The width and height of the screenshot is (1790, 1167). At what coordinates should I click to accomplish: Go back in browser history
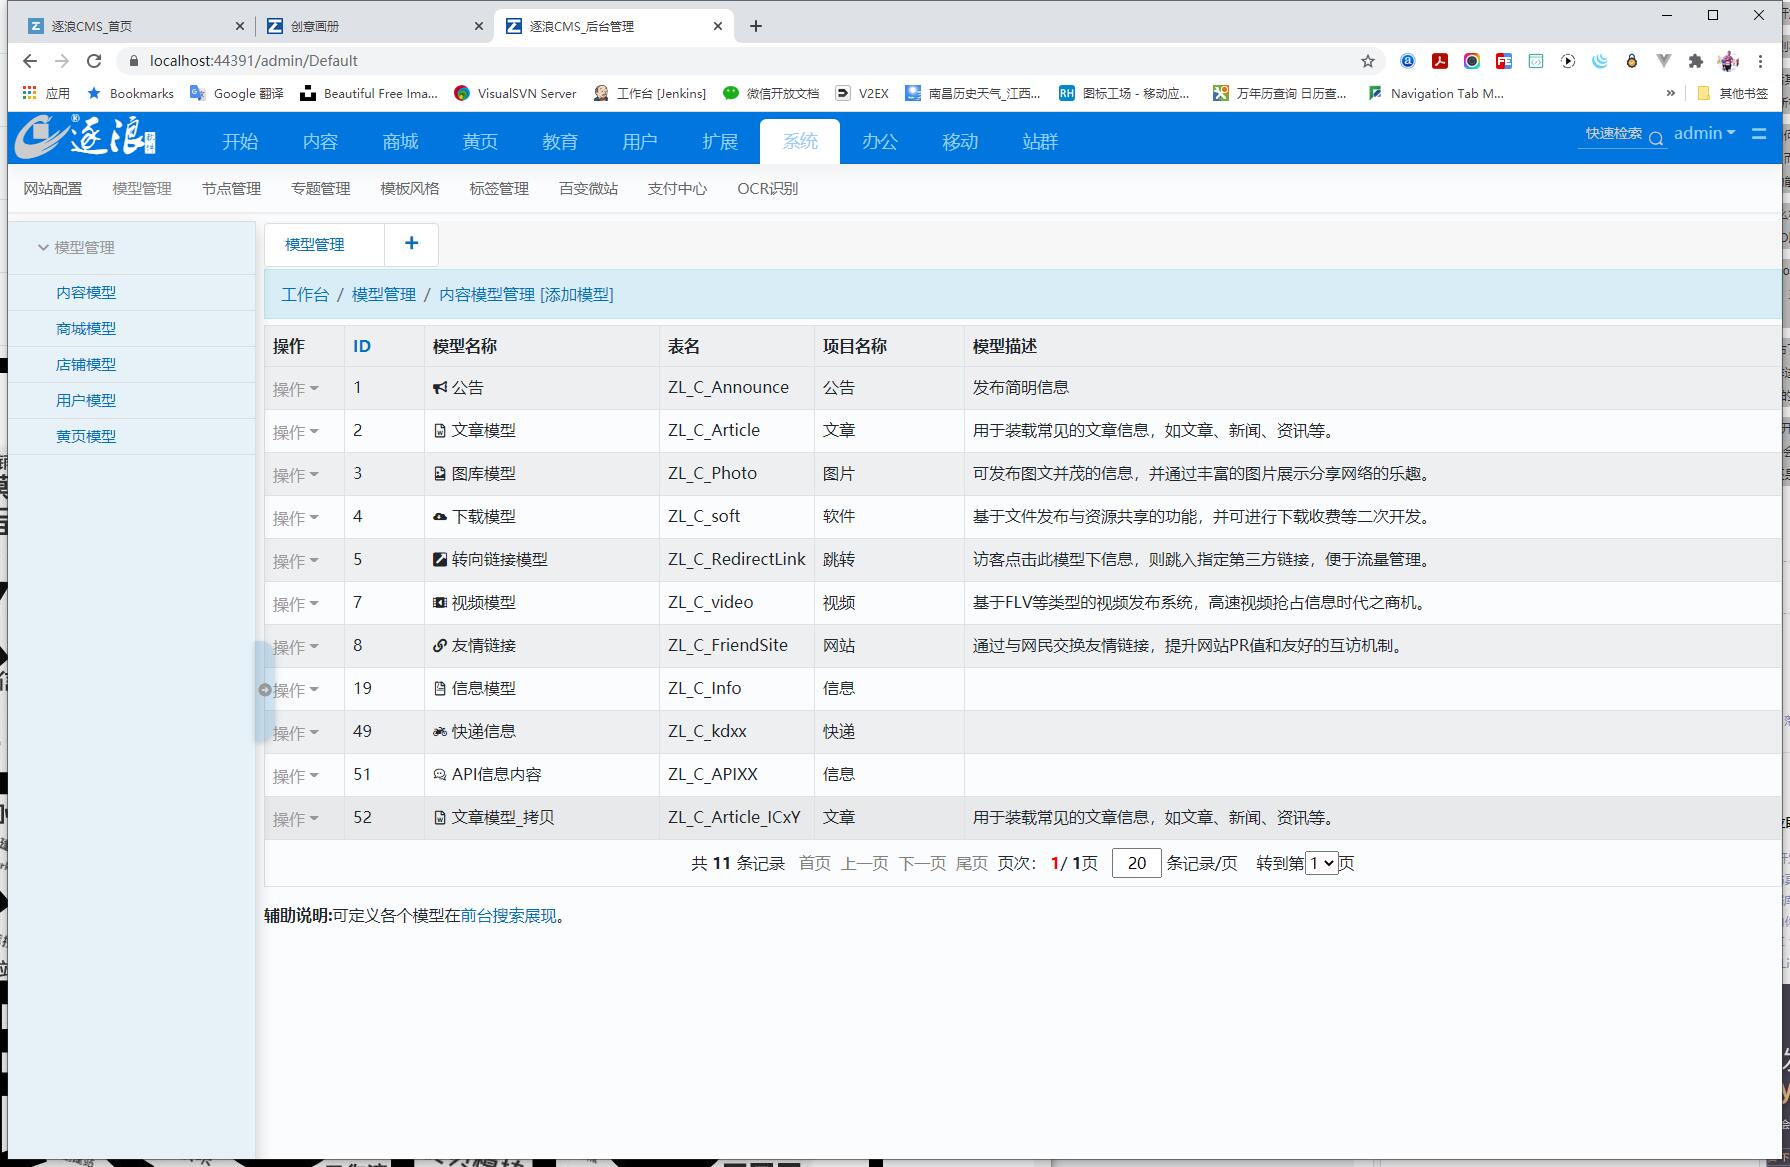30,61
